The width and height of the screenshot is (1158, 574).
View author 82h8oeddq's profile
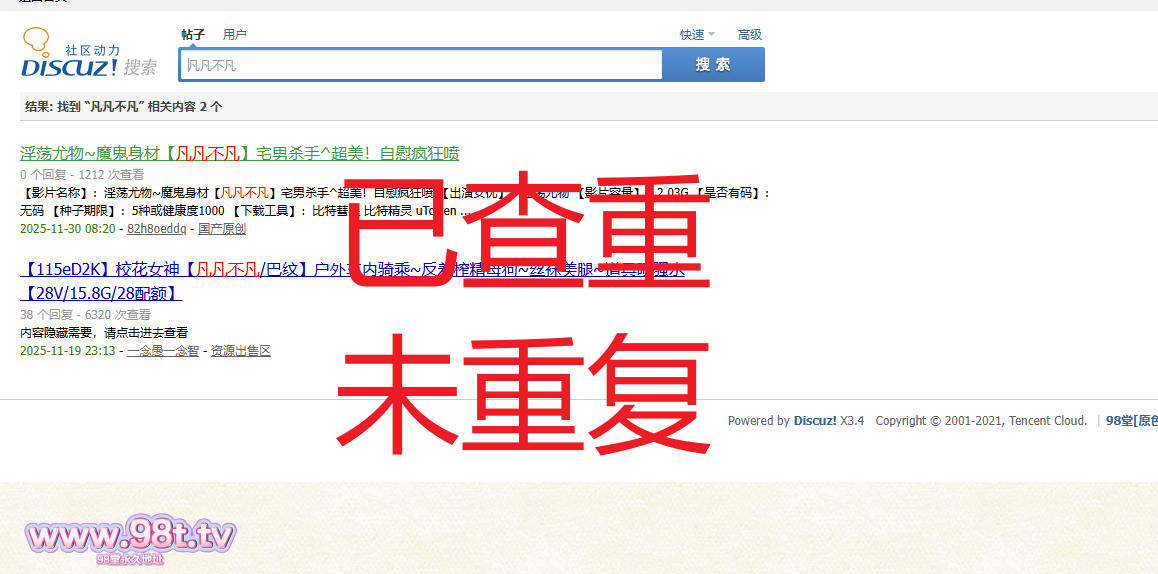[156, 229]
